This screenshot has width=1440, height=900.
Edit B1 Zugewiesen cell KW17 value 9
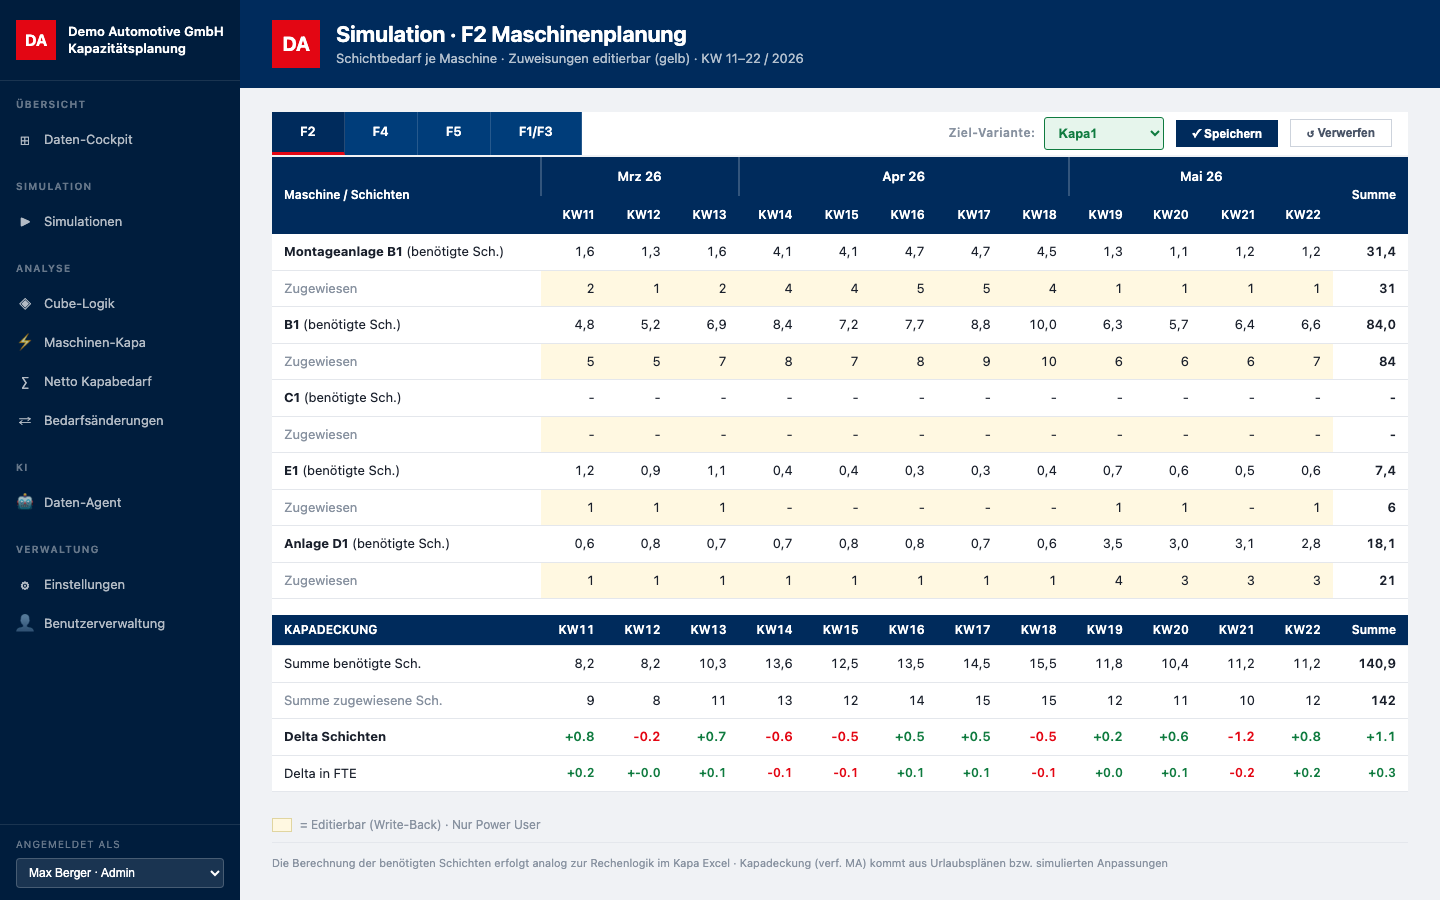(970, 361)
